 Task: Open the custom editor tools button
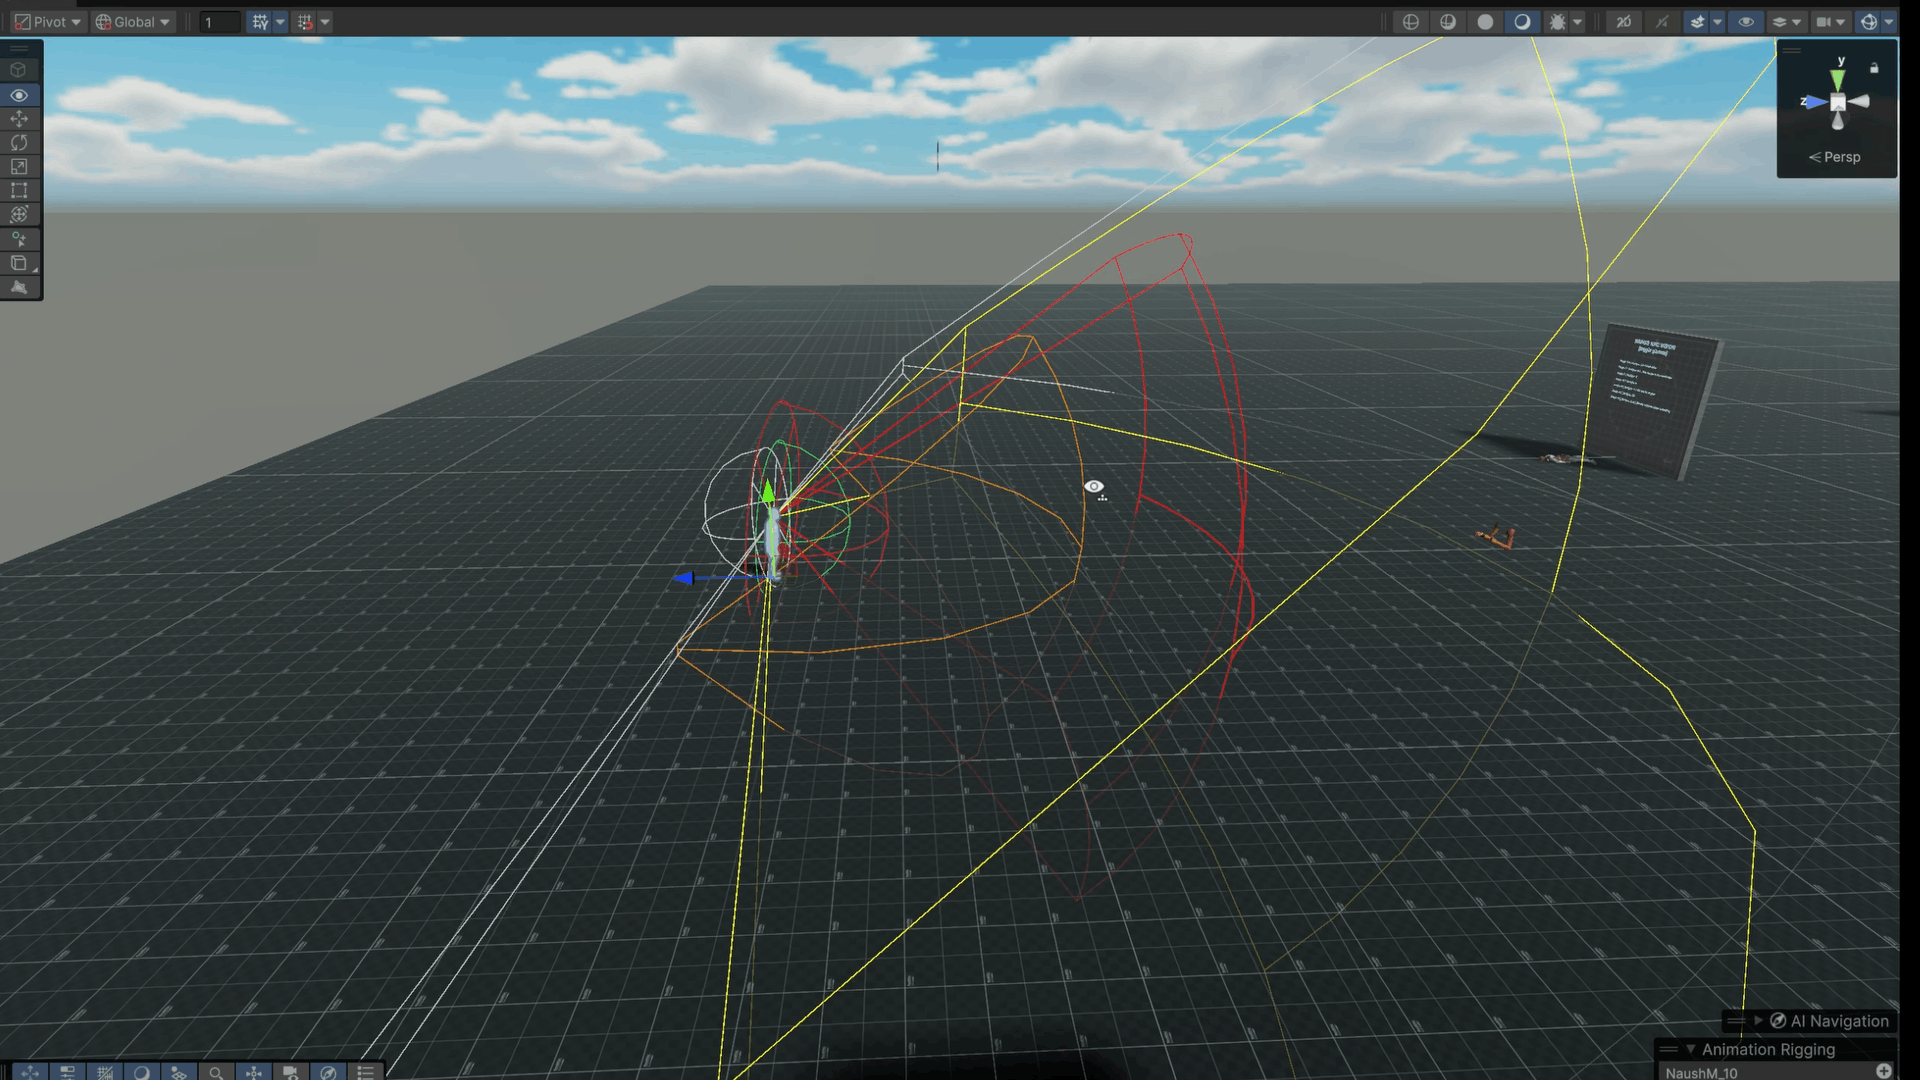coord(19,239)
